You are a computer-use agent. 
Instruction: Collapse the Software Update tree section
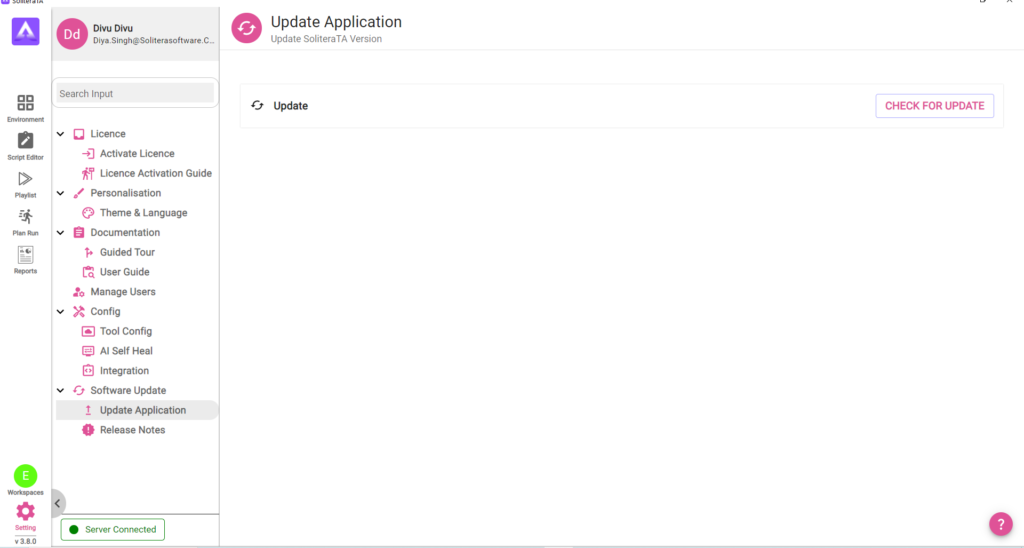click(61, 391)
